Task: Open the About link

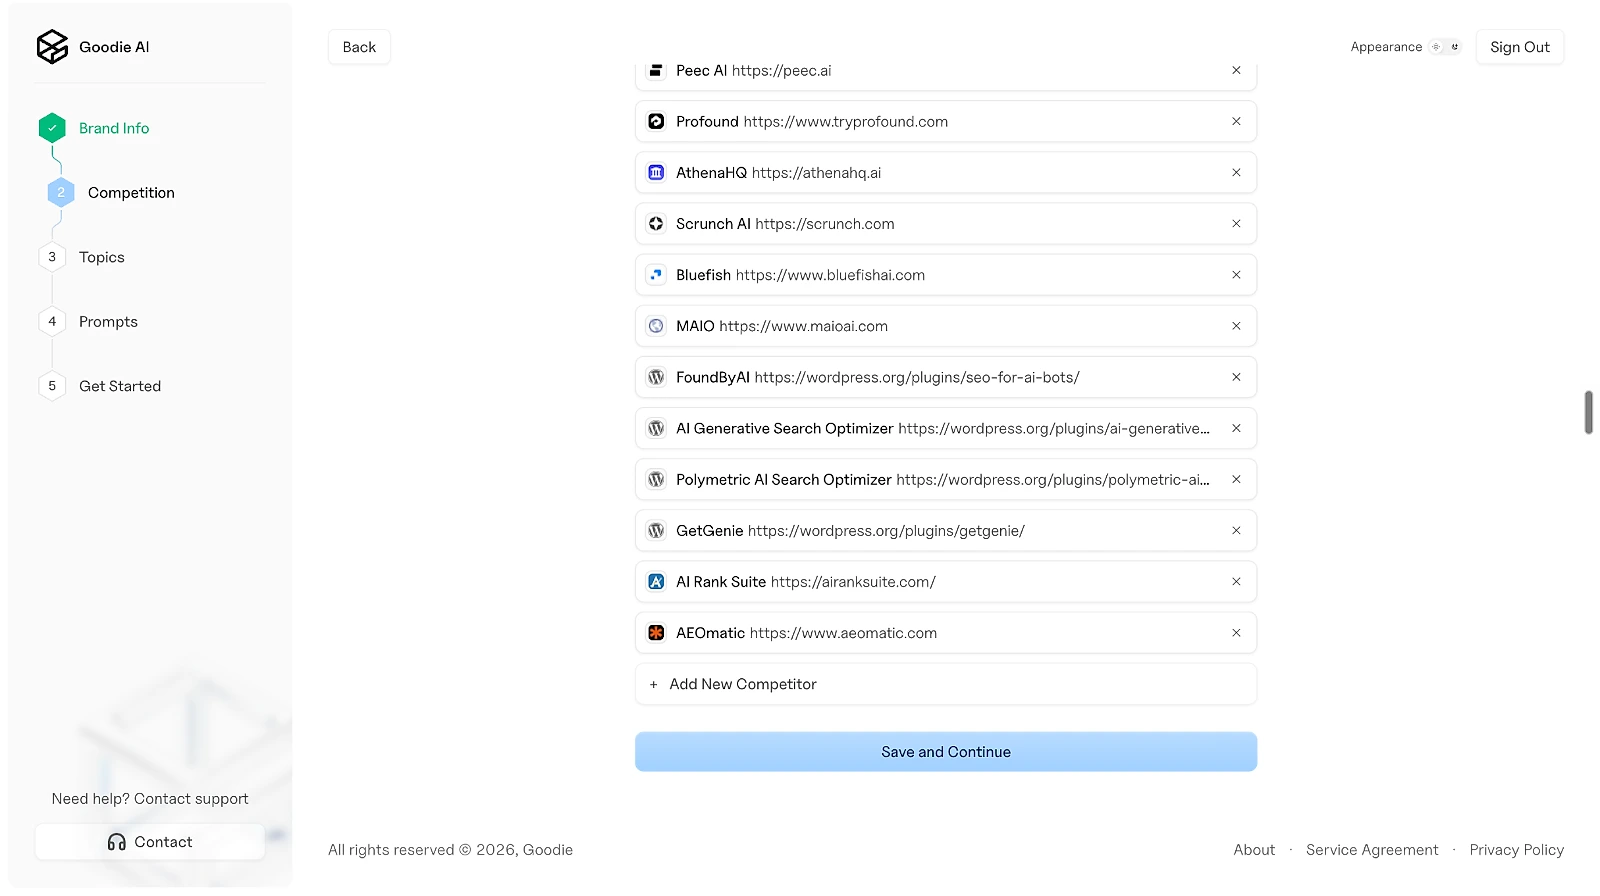Action: click(x=1254, y=850)
